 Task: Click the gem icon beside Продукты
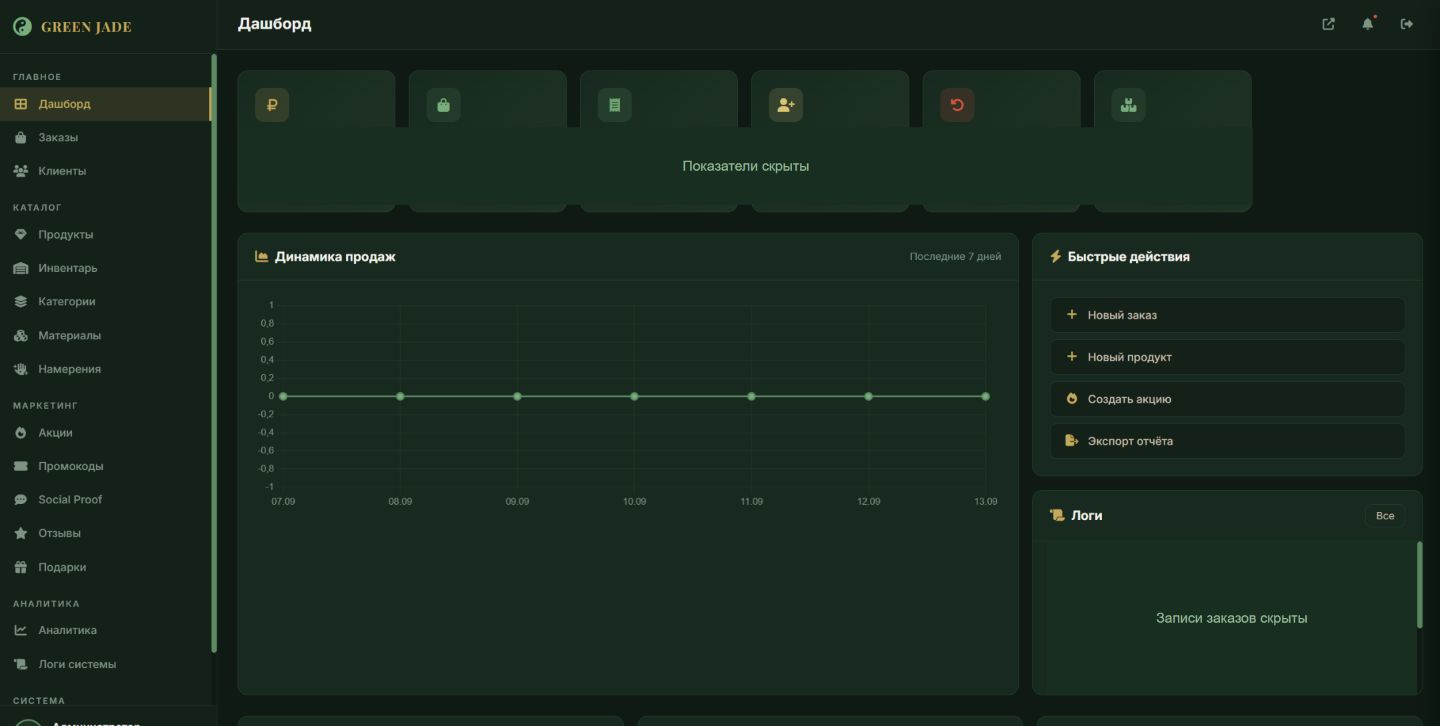tap(20, 235)
